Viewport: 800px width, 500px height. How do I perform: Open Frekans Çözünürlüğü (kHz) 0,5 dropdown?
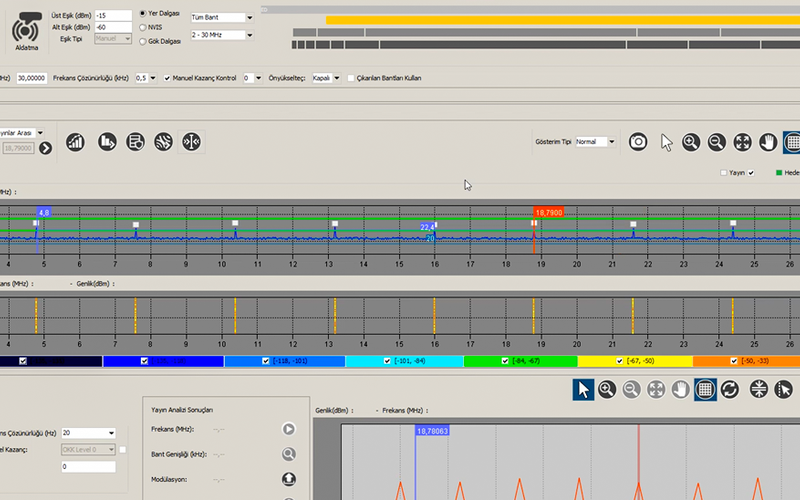[x=145, y=78]
